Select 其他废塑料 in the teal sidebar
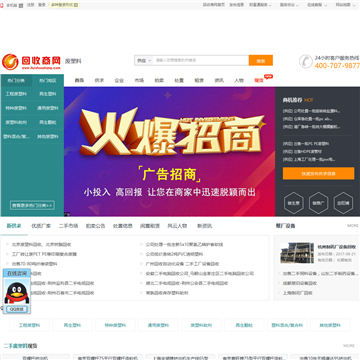The height and width of the screenshot is (360, 360). click(48, 136)
